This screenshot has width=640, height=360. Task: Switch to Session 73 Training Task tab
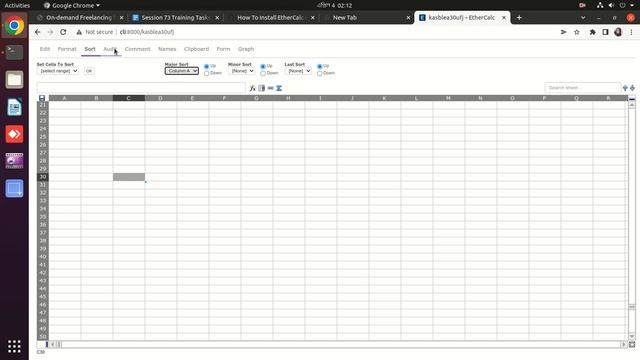[x=176, y=18]
